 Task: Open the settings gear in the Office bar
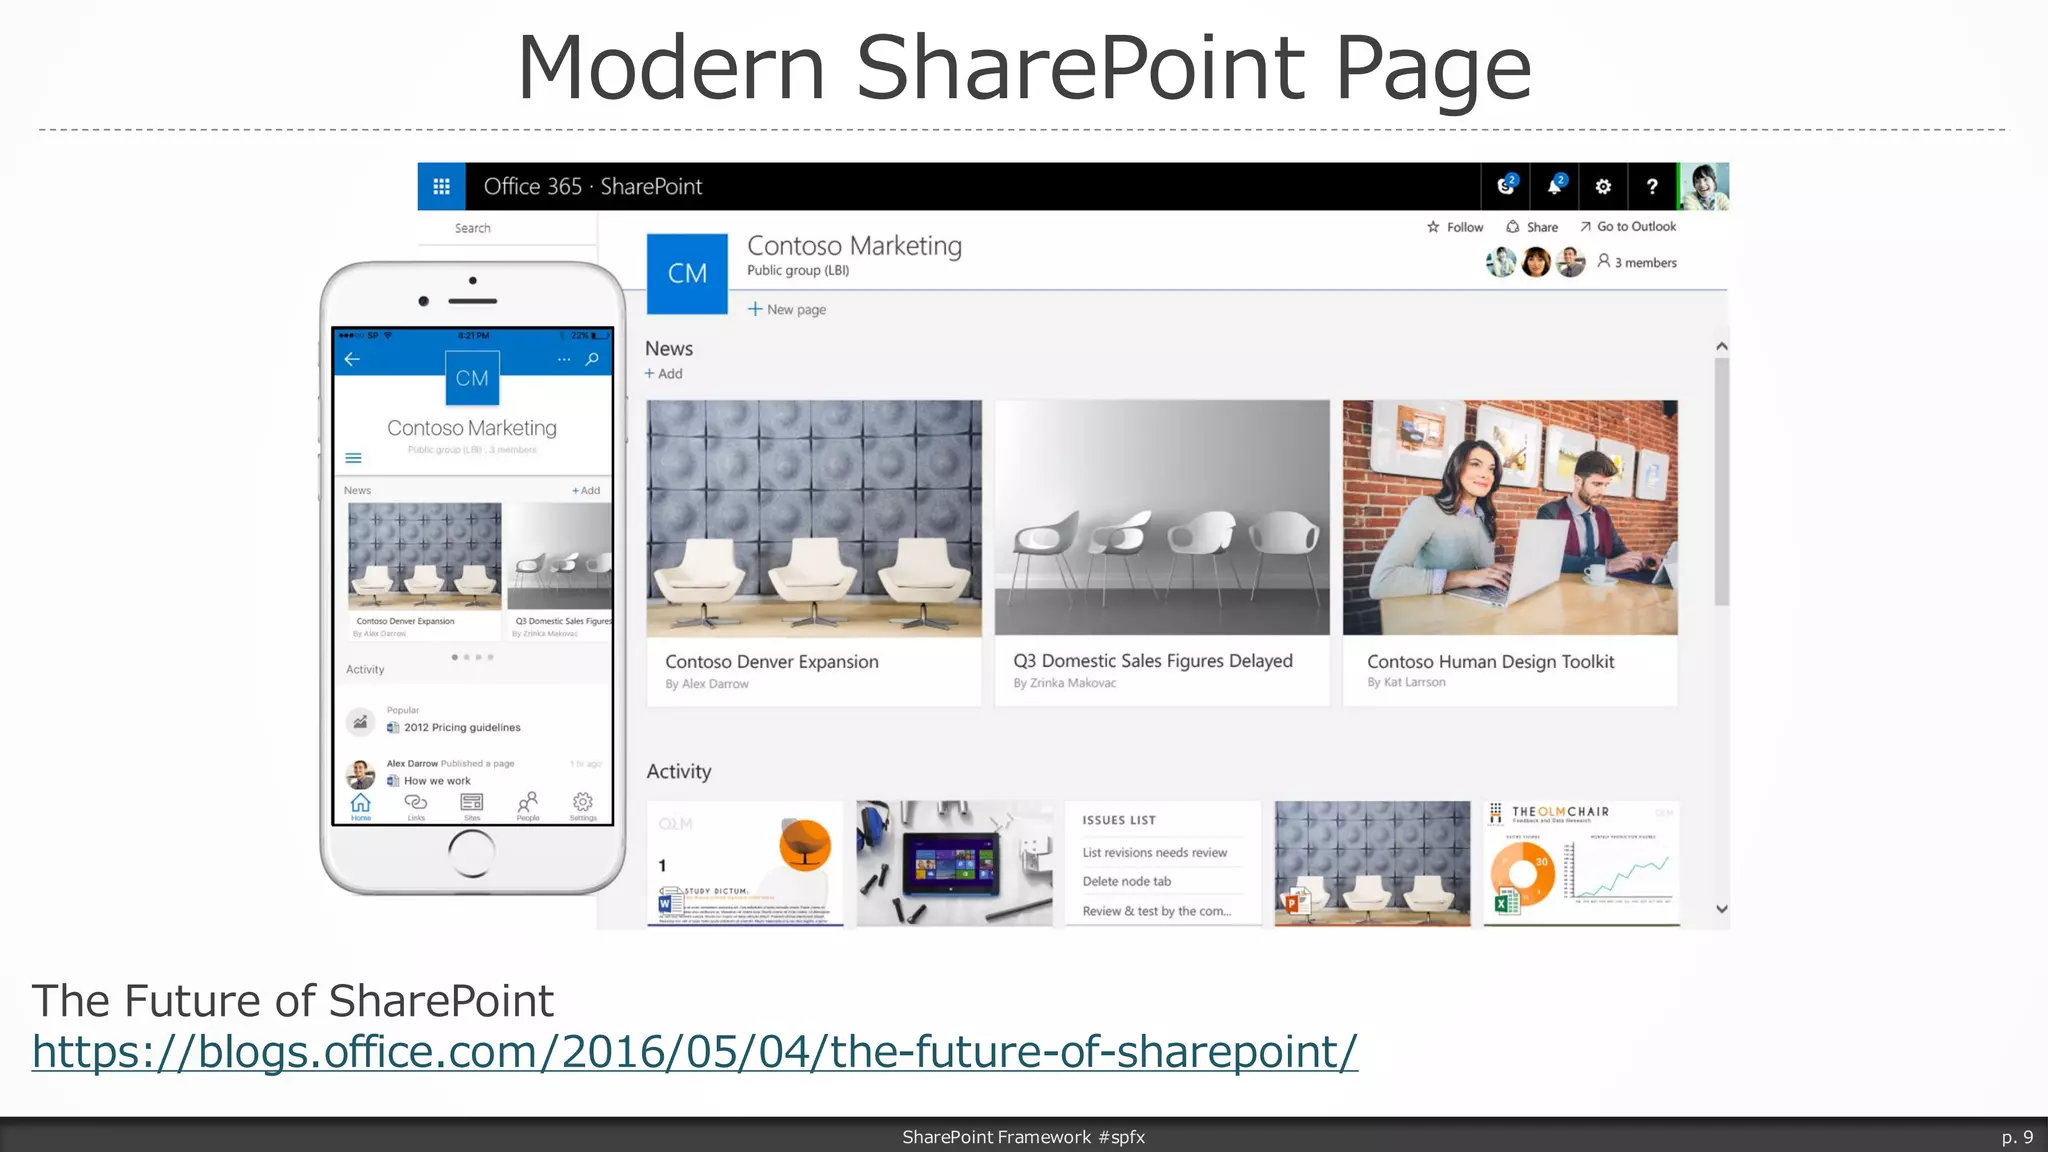point(1603,186)
